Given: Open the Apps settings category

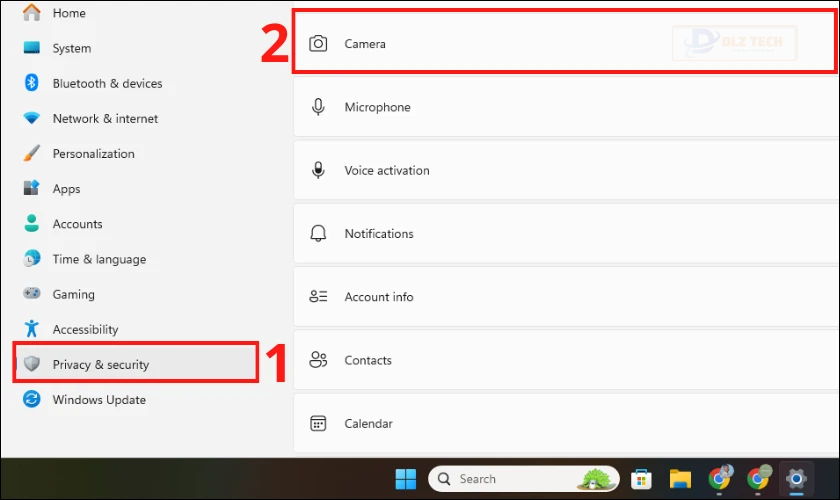Looking at the screenshot, I should pos(66,189).
